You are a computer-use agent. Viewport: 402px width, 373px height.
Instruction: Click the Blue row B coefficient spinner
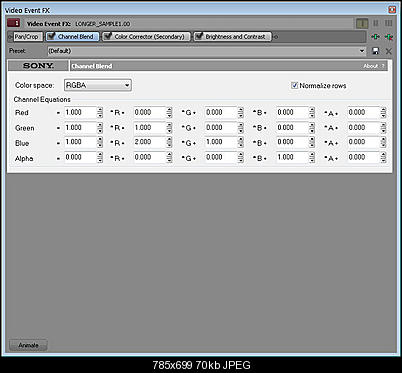coord(241,142)
